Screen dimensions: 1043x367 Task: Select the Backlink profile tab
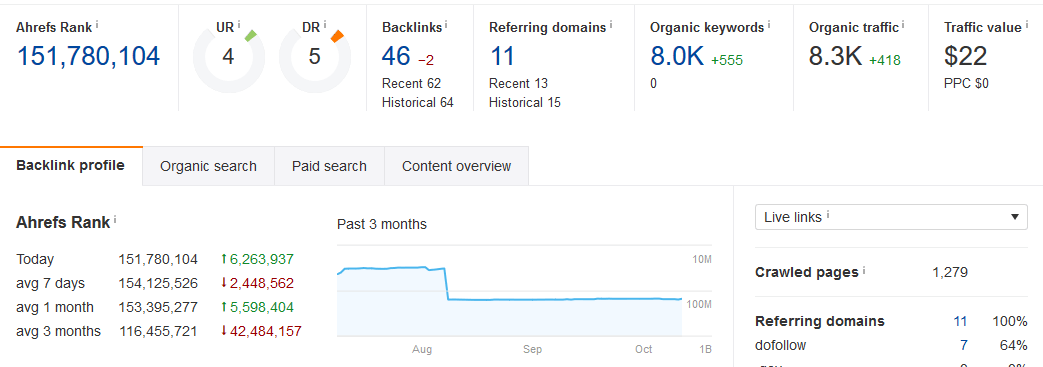coord(71,166)
